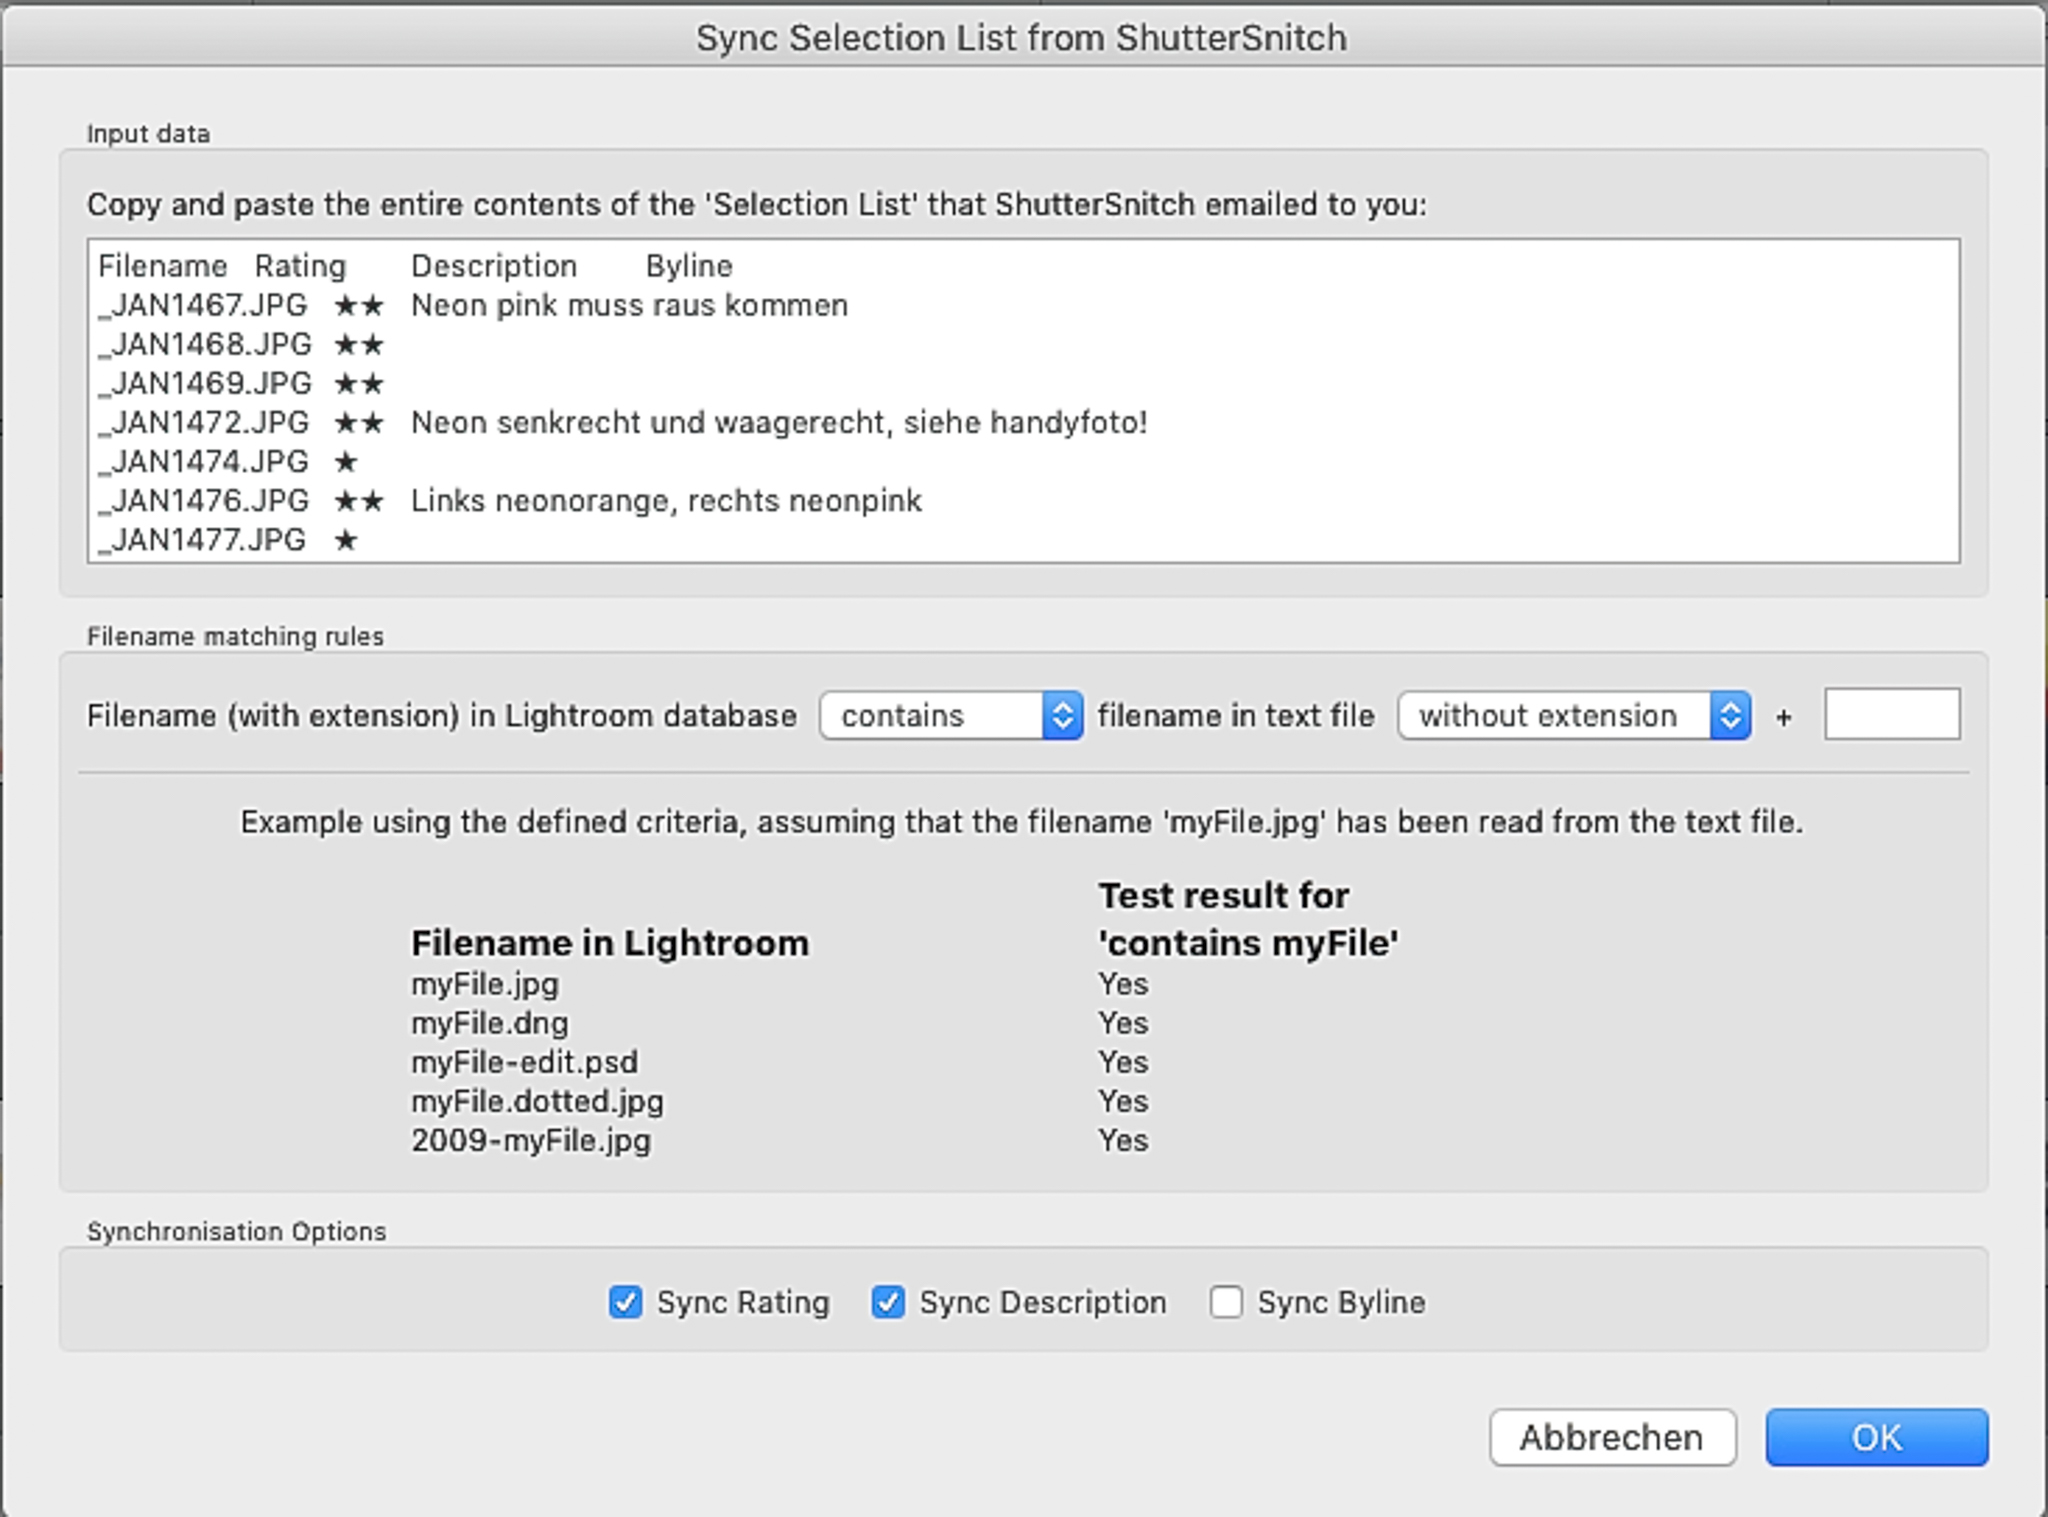This screenshot has height=1517, width=2048.
Task: Click the suffix field after the plus sign
Action: pyautogui.click(x=1893, y=715)
